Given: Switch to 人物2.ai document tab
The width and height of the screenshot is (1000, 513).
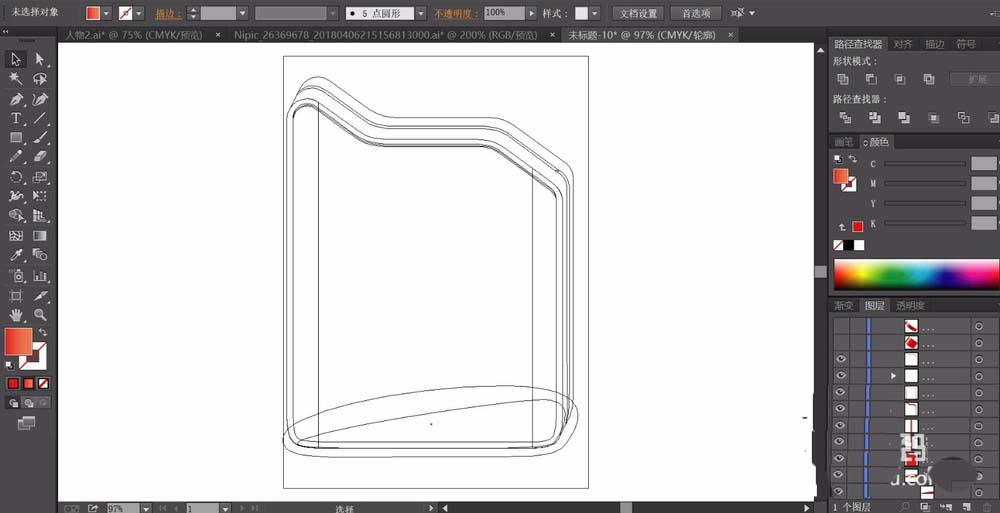Looking at the screenshot, I should tap(133, 35).
